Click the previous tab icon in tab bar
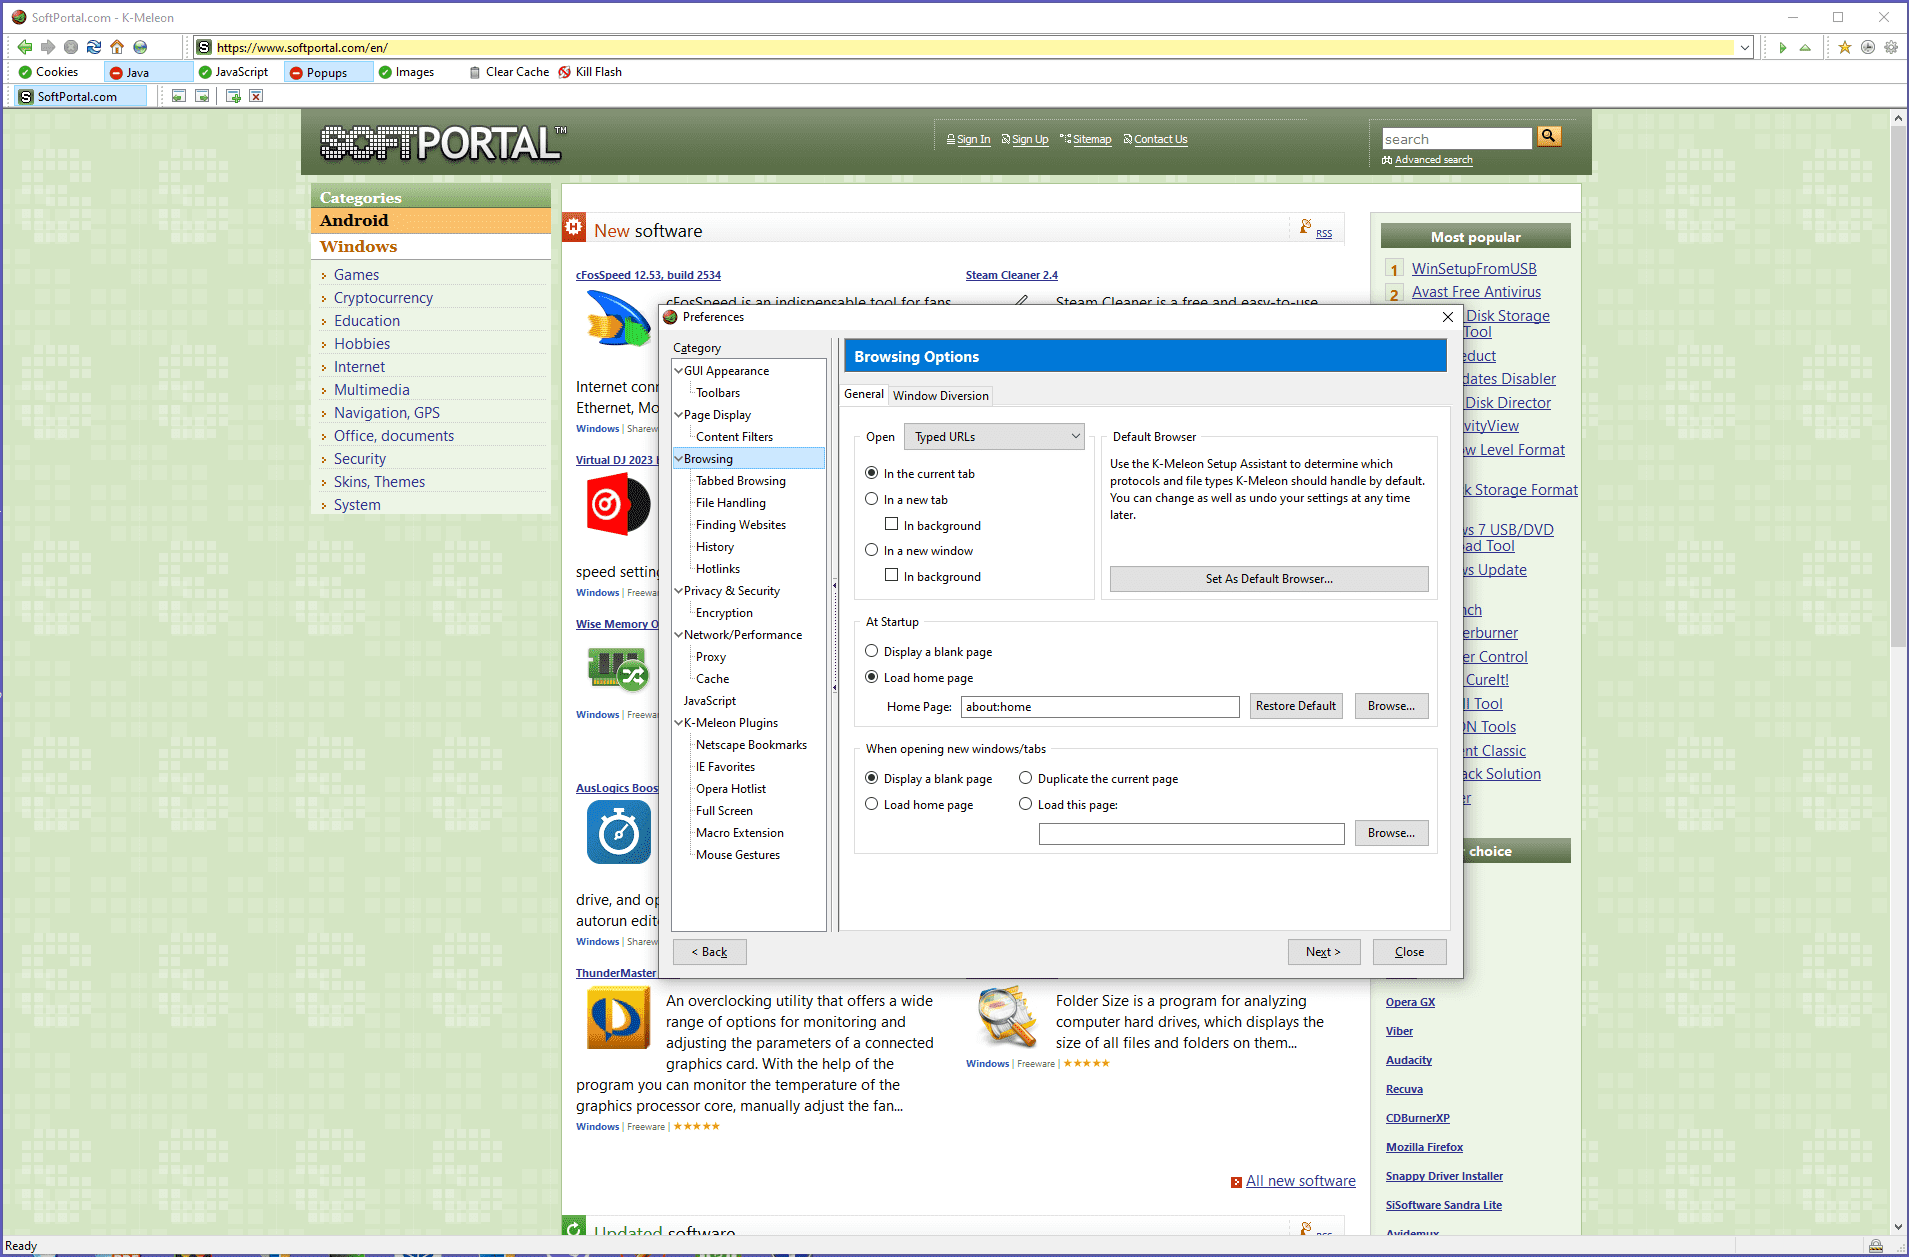Screen dimensions: 1909x1257 pos(179,96)
